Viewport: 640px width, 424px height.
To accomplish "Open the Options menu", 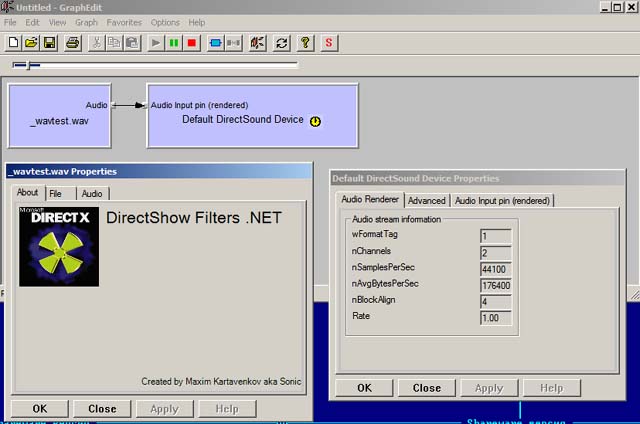I will click(x=165, y=22).
